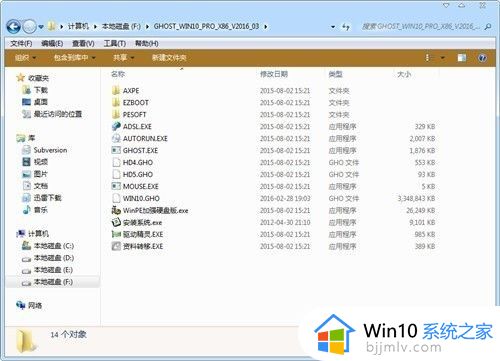This screenshot has width=500, height=361.
Task: Click the Forward navigation arrow button
Action: coord(29,27)
